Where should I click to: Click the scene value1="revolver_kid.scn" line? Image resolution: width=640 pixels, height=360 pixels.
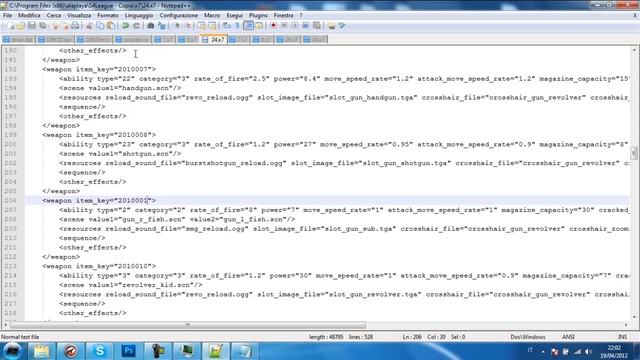pos(131,285)
